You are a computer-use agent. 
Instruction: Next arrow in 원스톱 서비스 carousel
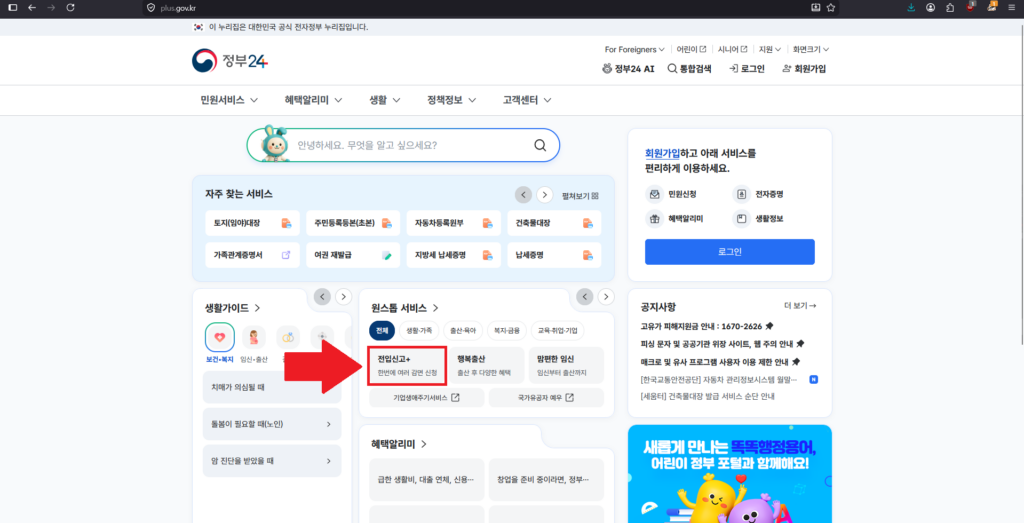[x=606, y=296]
